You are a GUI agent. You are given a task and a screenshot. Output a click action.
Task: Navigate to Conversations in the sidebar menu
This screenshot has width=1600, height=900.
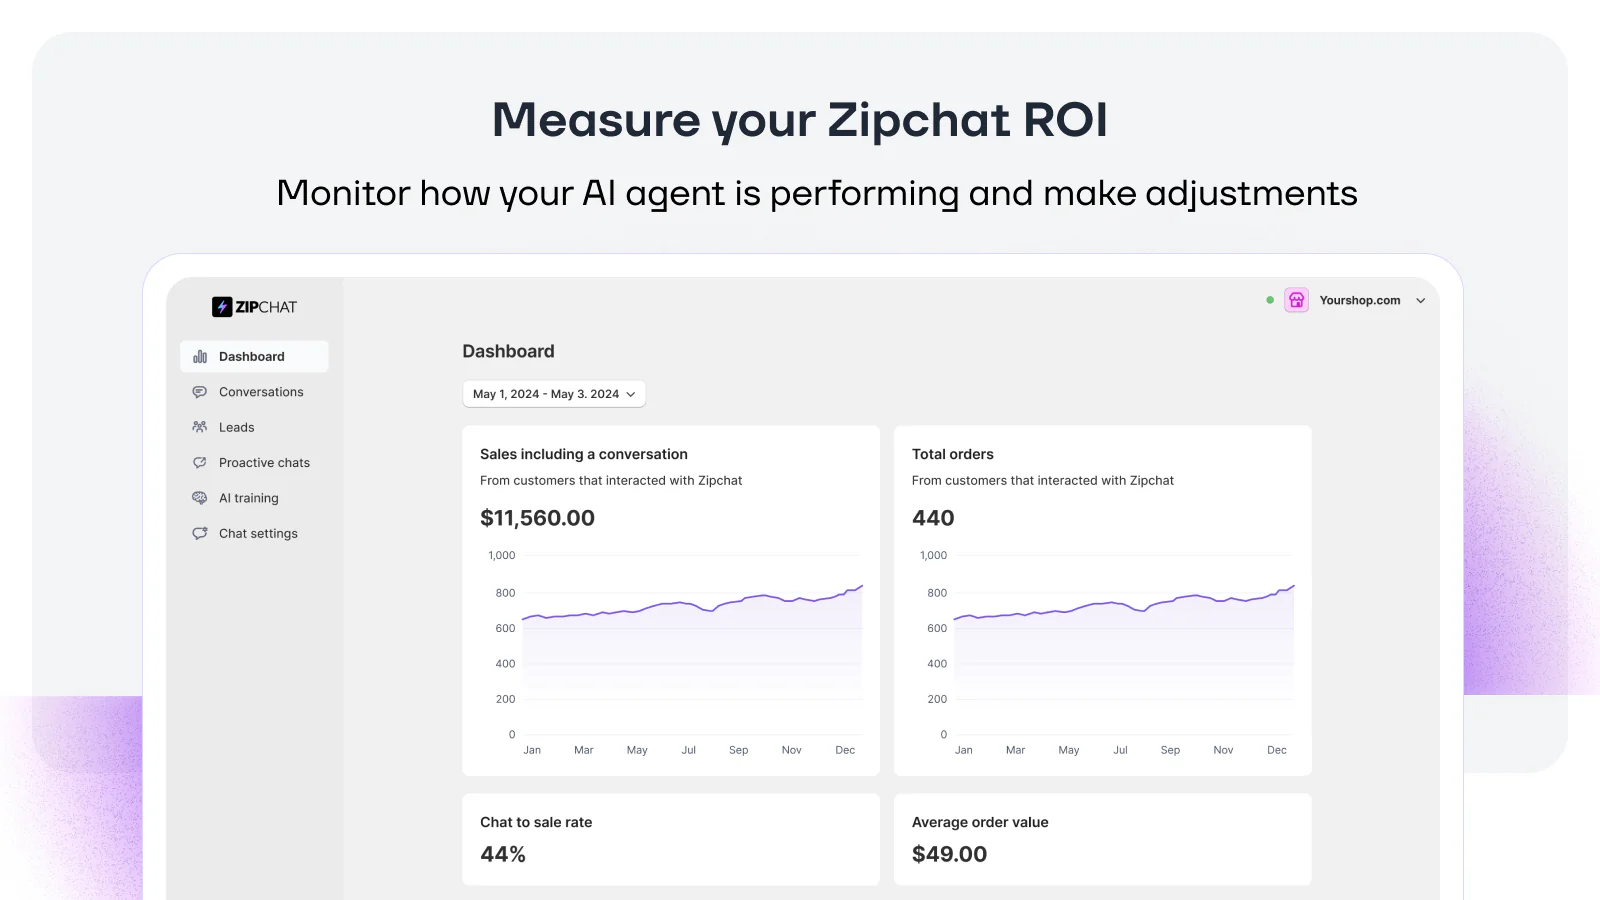click(x=261, y=391)
